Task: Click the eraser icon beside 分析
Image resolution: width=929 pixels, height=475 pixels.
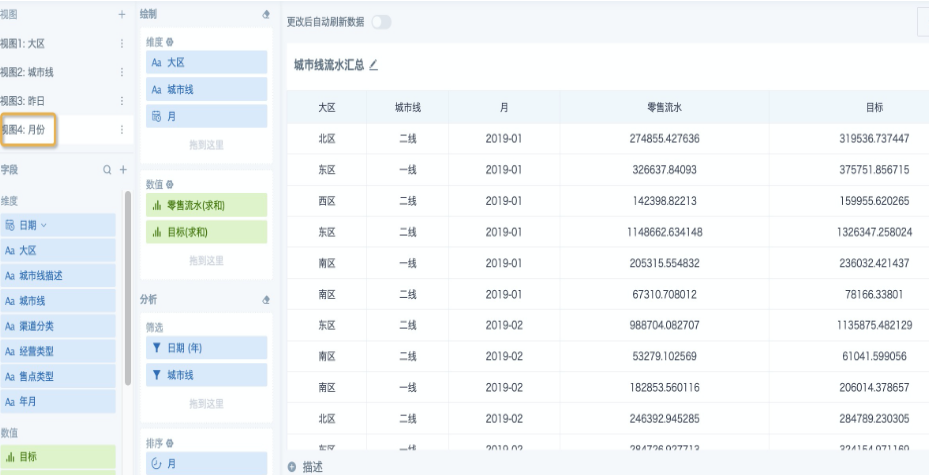Action: tap(265, 299)
